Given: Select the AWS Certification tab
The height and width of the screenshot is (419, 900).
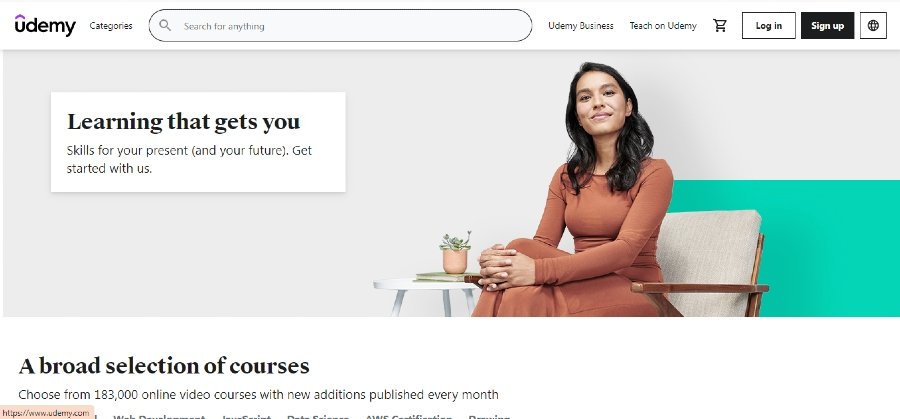Looking at the screenshot, I should 409,416.
